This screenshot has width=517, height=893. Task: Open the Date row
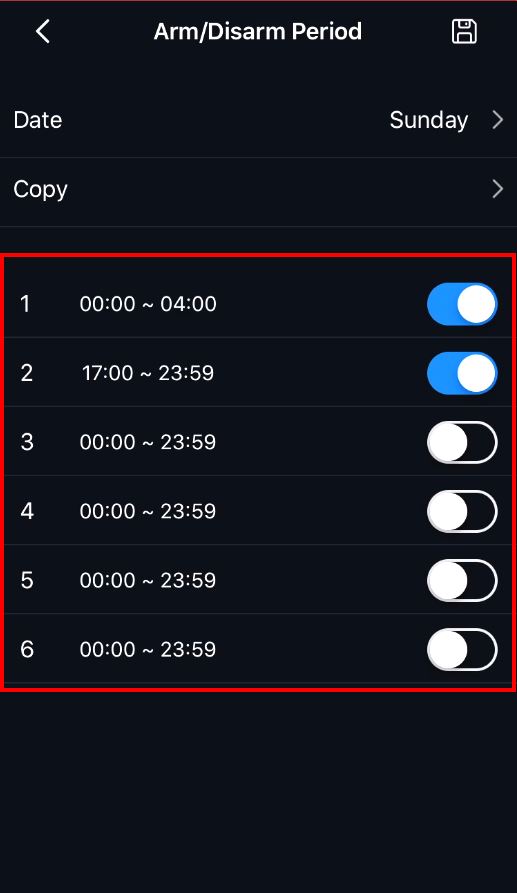click(258, 120)
